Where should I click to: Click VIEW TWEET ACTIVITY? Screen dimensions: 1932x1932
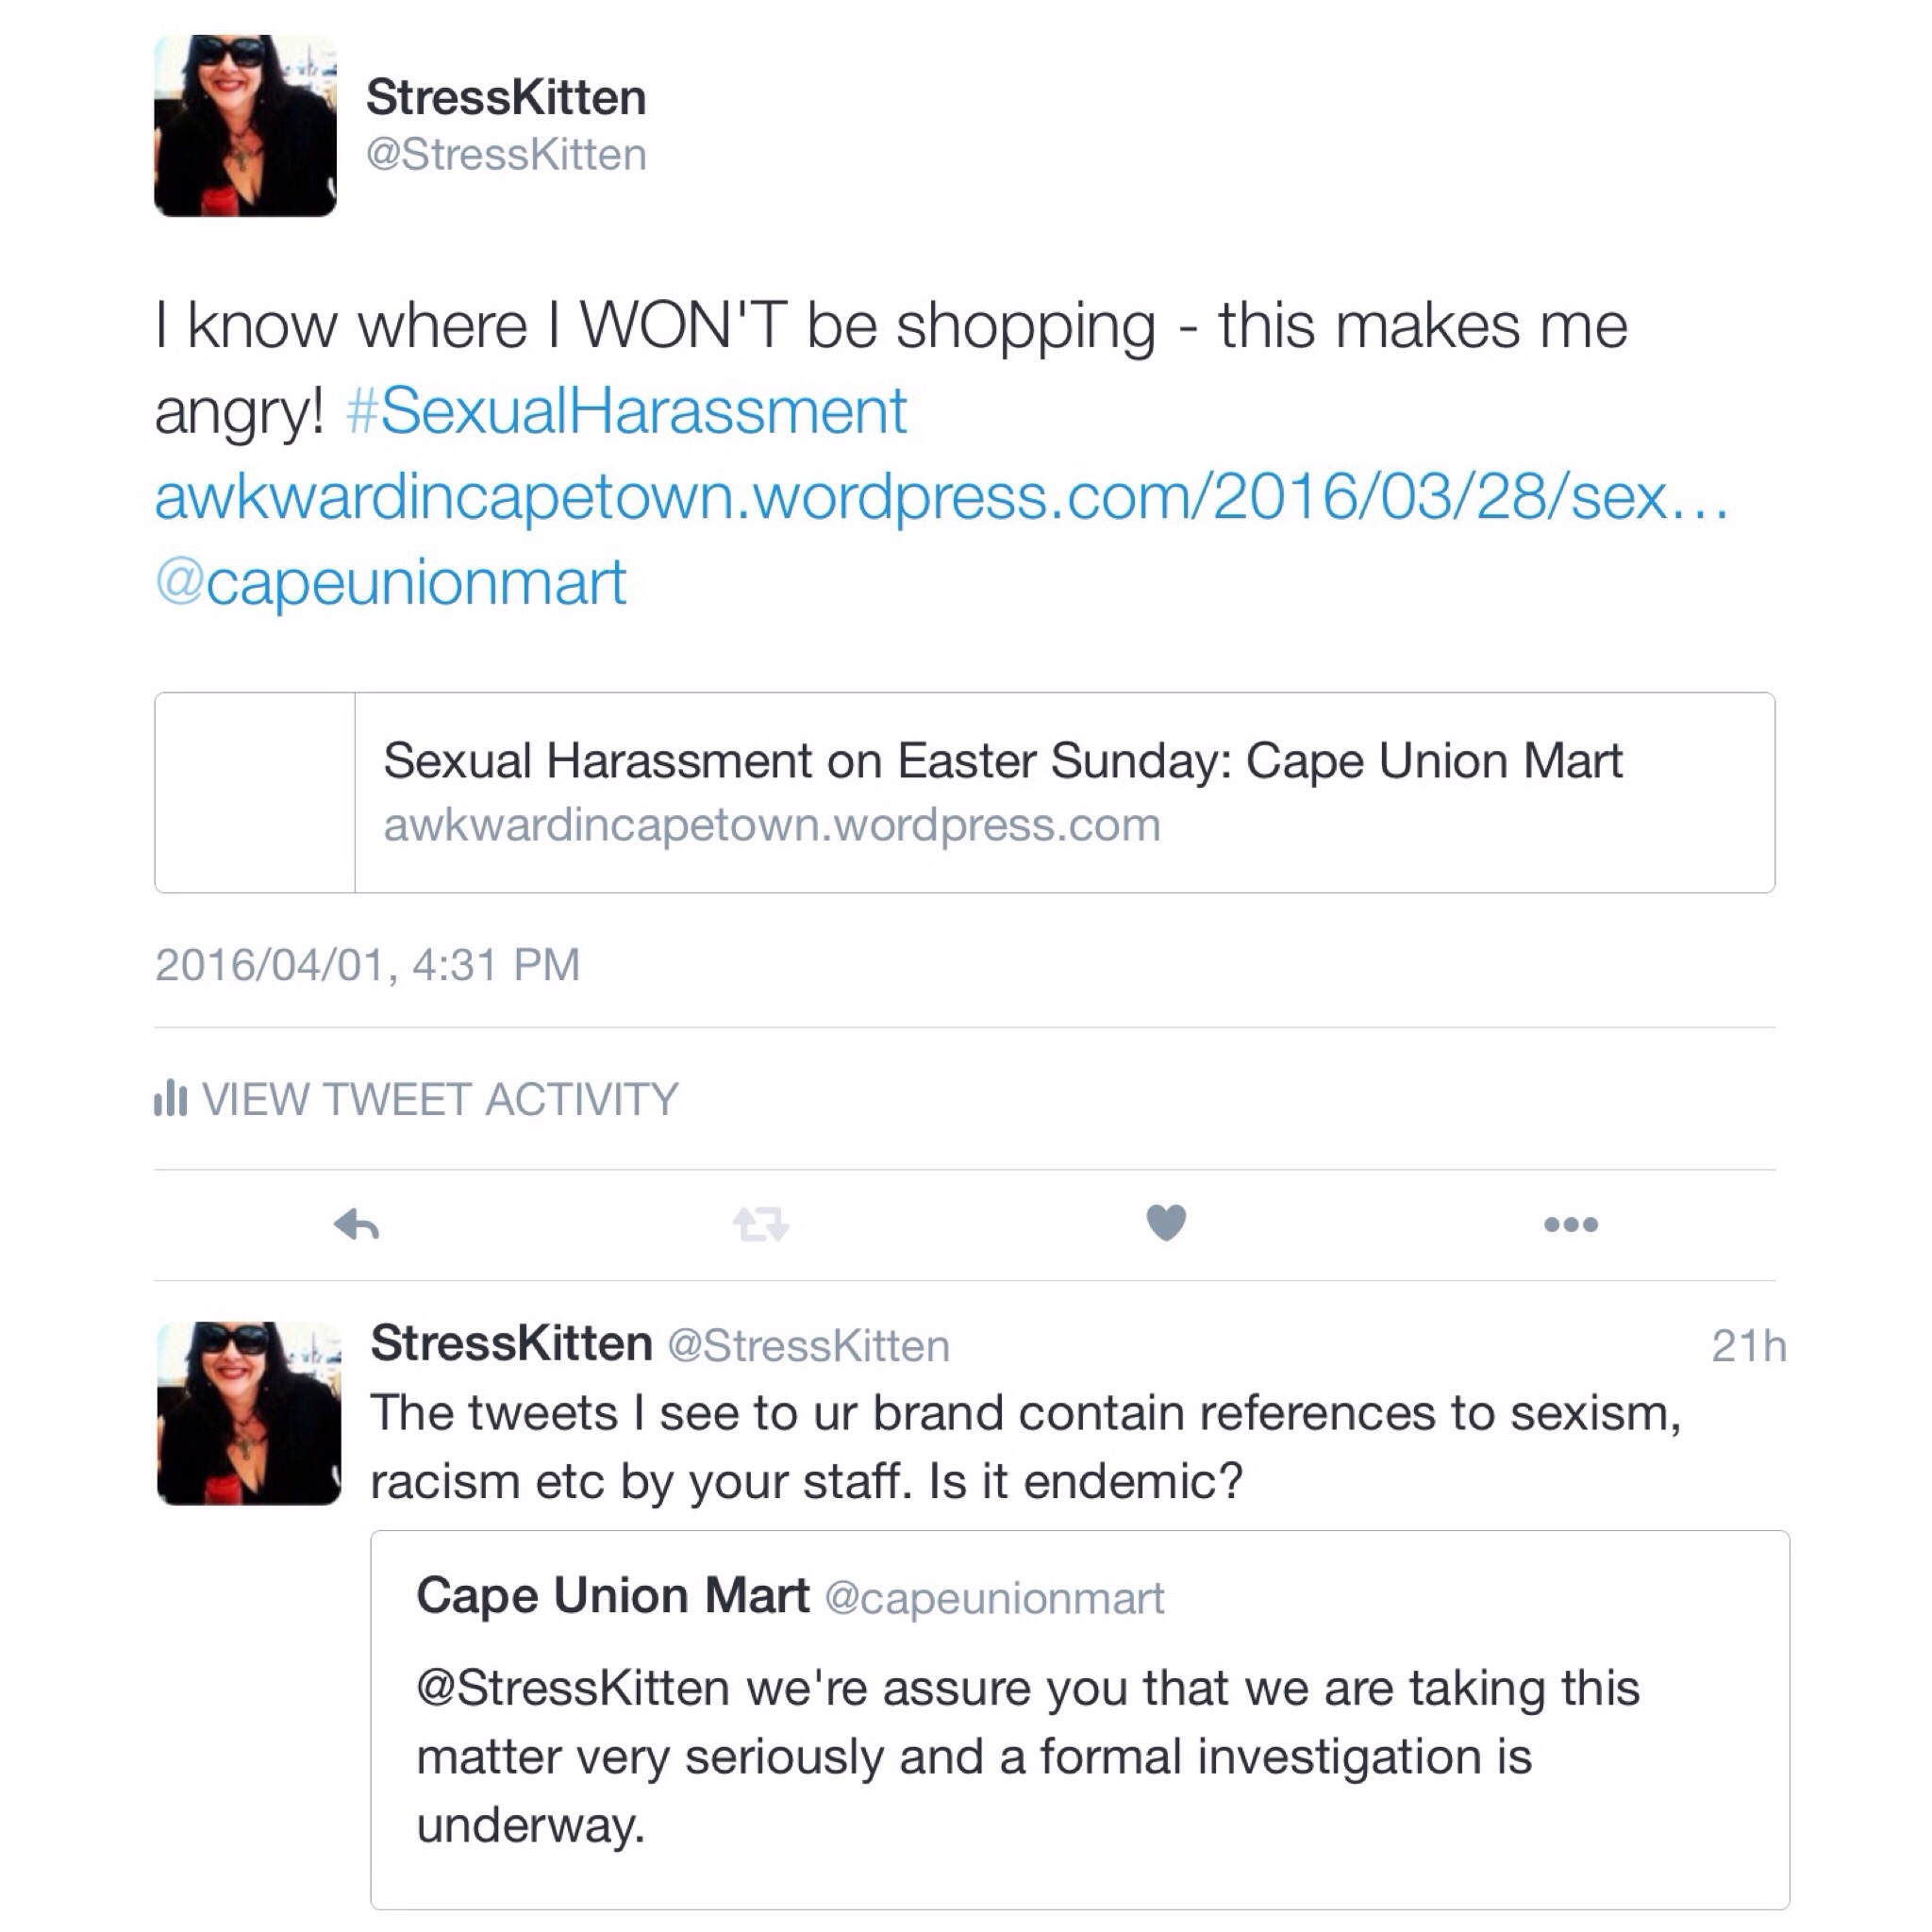pyautogui.click(x=440, y=1099)
